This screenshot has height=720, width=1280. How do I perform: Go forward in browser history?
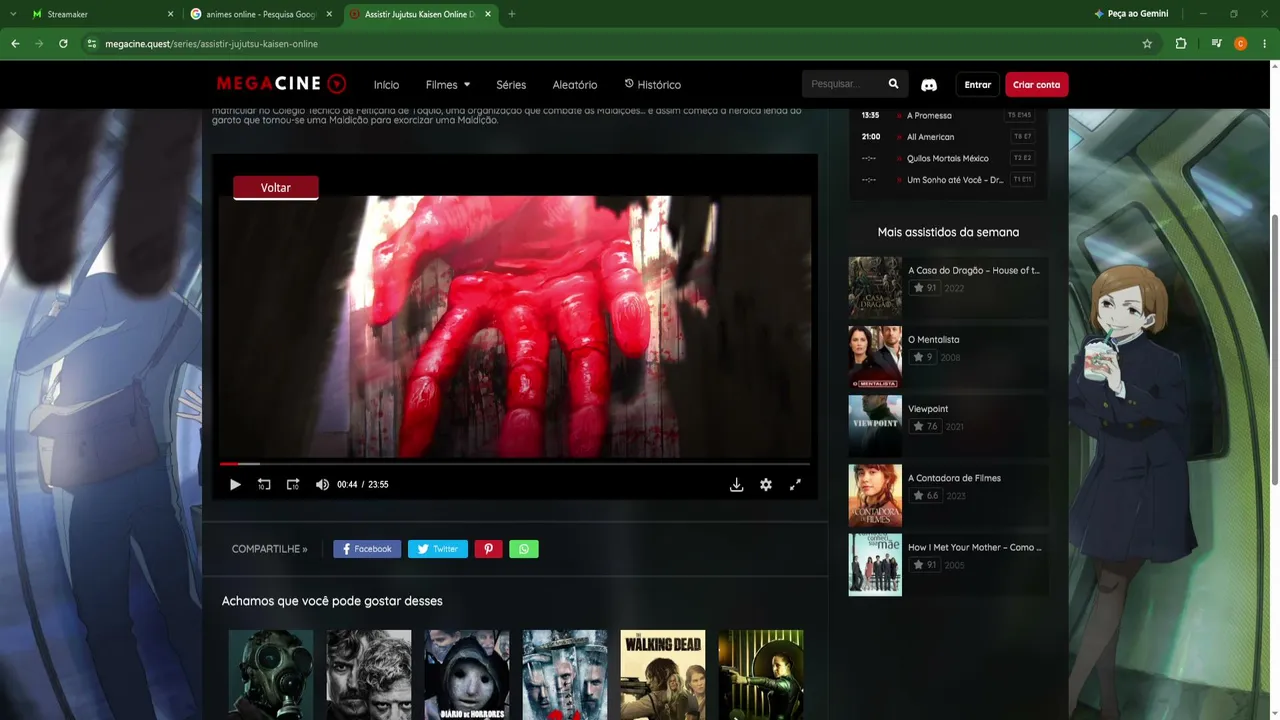pos(39,44)
